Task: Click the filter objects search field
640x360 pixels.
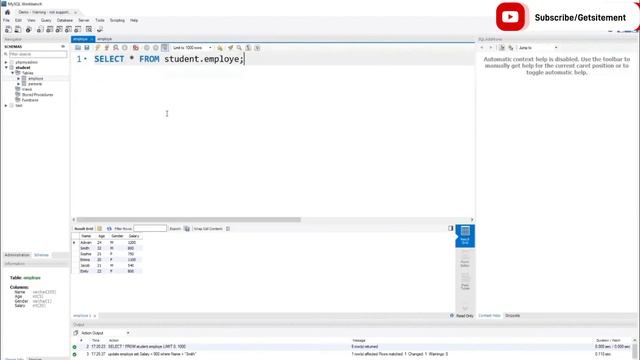Action: pyautogui.click(x=38, y=54)
